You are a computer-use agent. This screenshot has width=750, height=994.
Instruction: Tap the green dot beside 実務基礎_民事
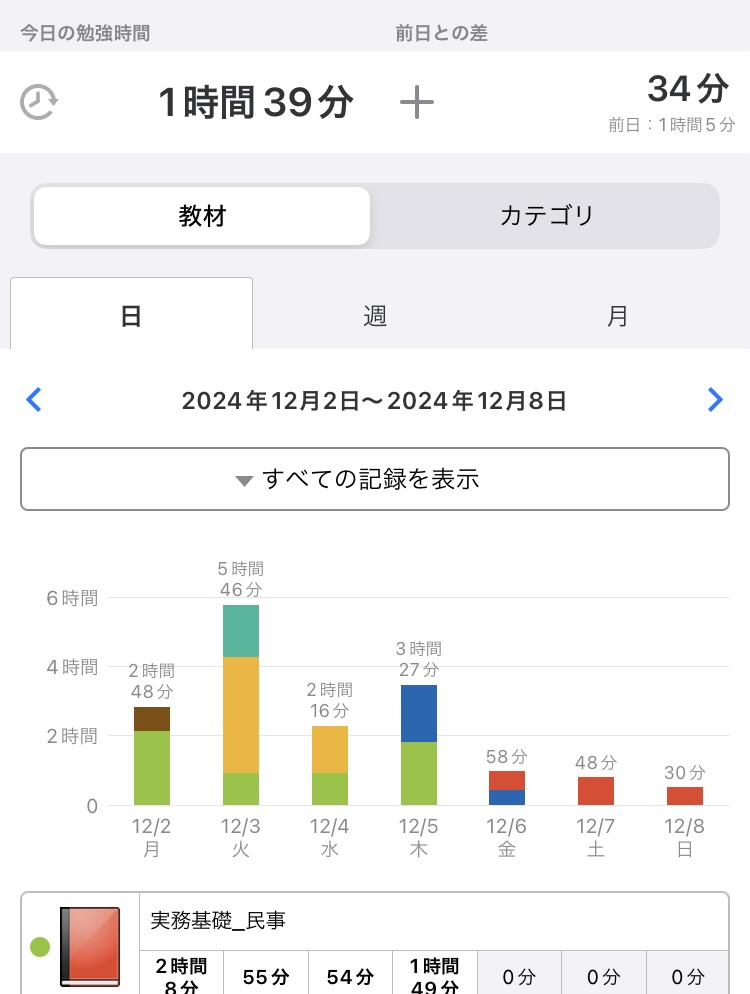40,946
